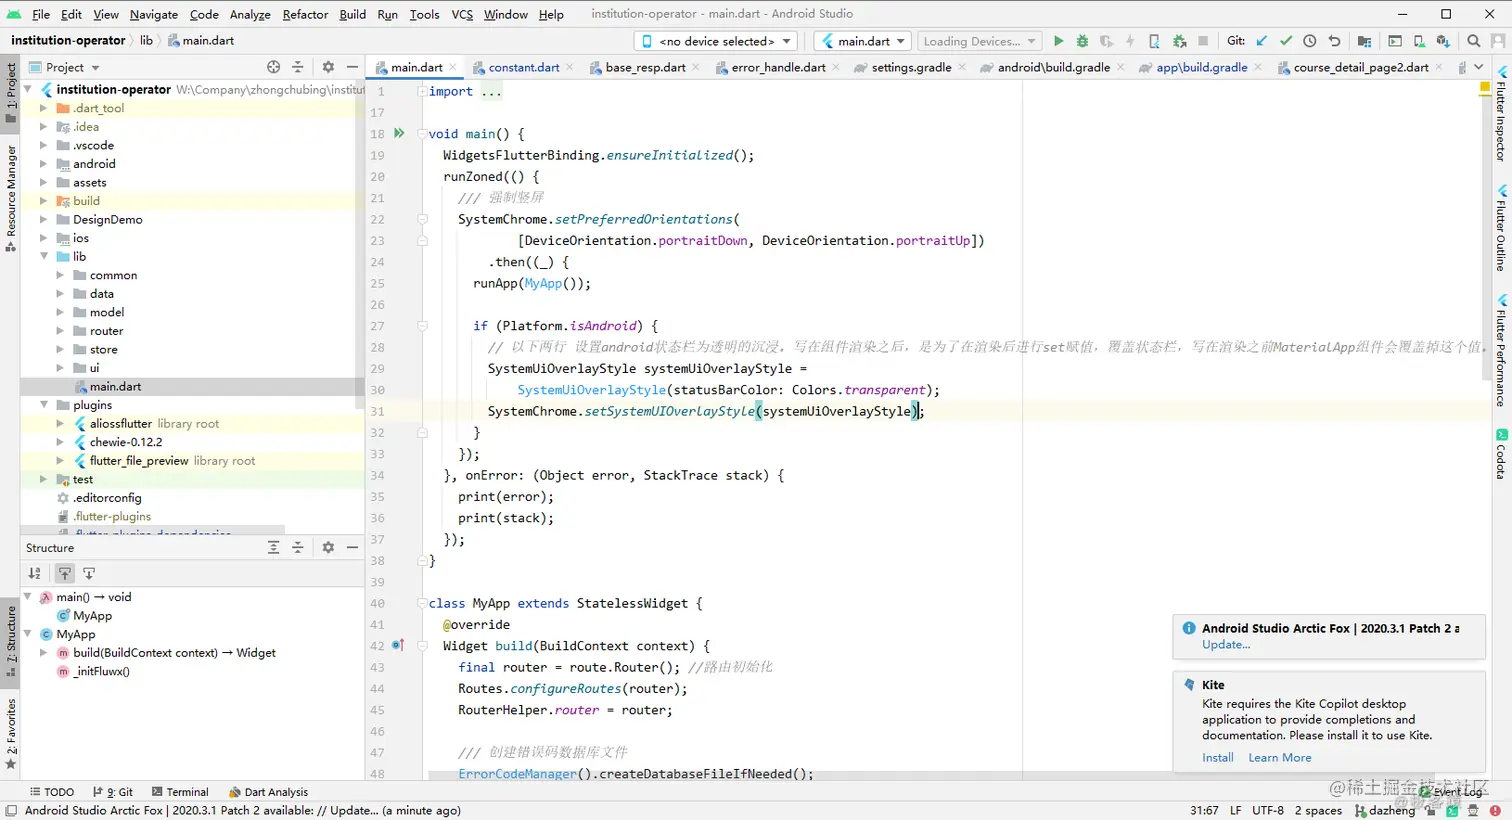Open the VCS menu
The width and height of the screenshot is (1512, 820).
(462, 14)
